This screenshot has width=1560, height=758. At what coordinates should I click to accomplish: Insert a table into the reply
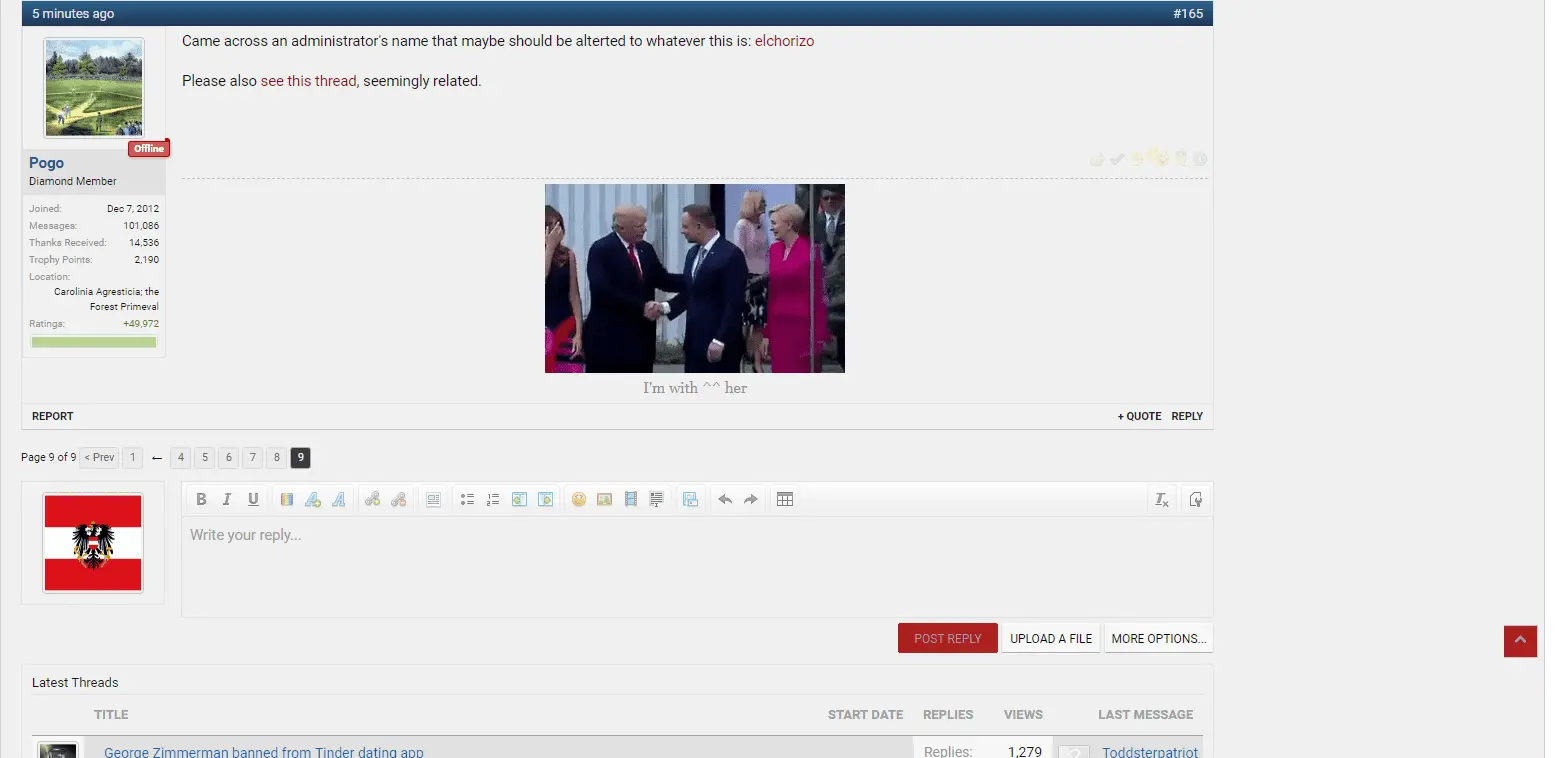[x=785, y=500]
